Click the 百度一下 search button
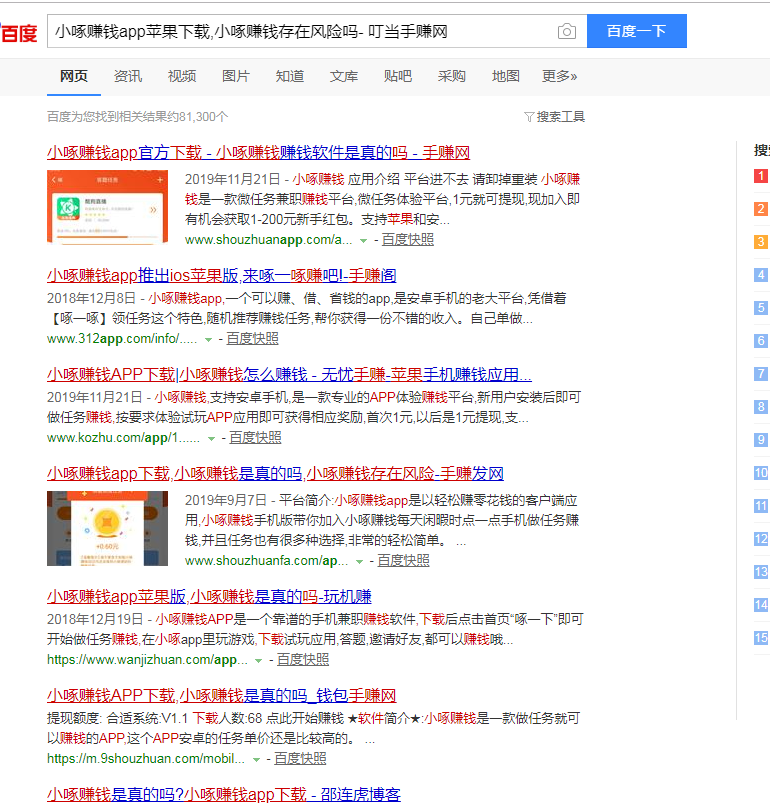Image resolution: width=770 pixels, height=807 pixels. pyautogui.click(x=637, y=31)
